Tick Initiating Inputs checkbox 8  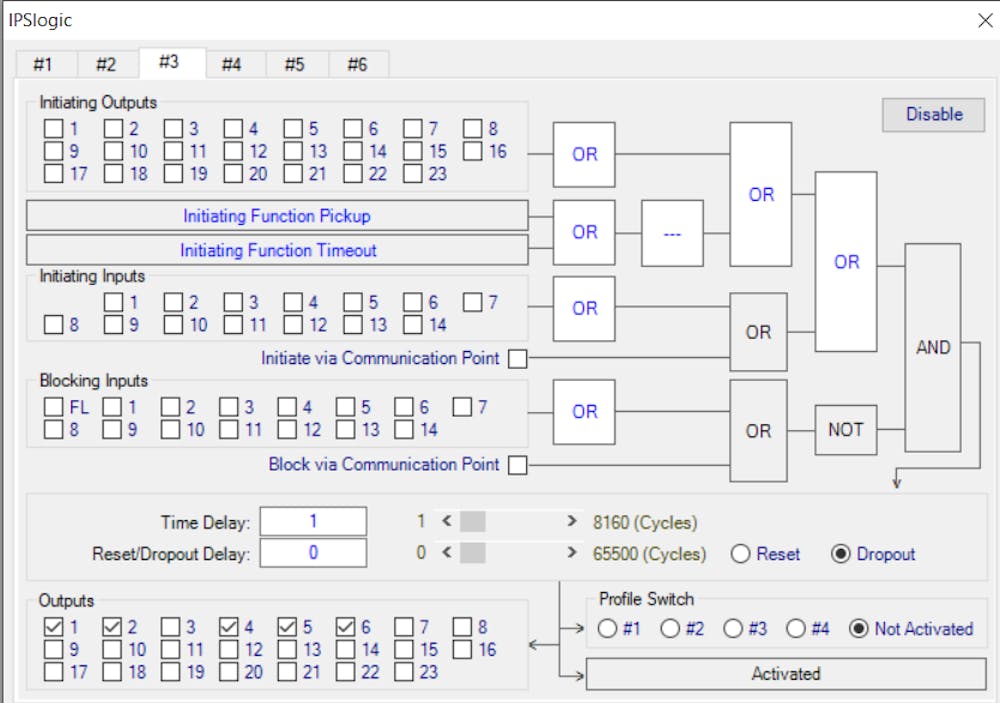pos(54,325)
